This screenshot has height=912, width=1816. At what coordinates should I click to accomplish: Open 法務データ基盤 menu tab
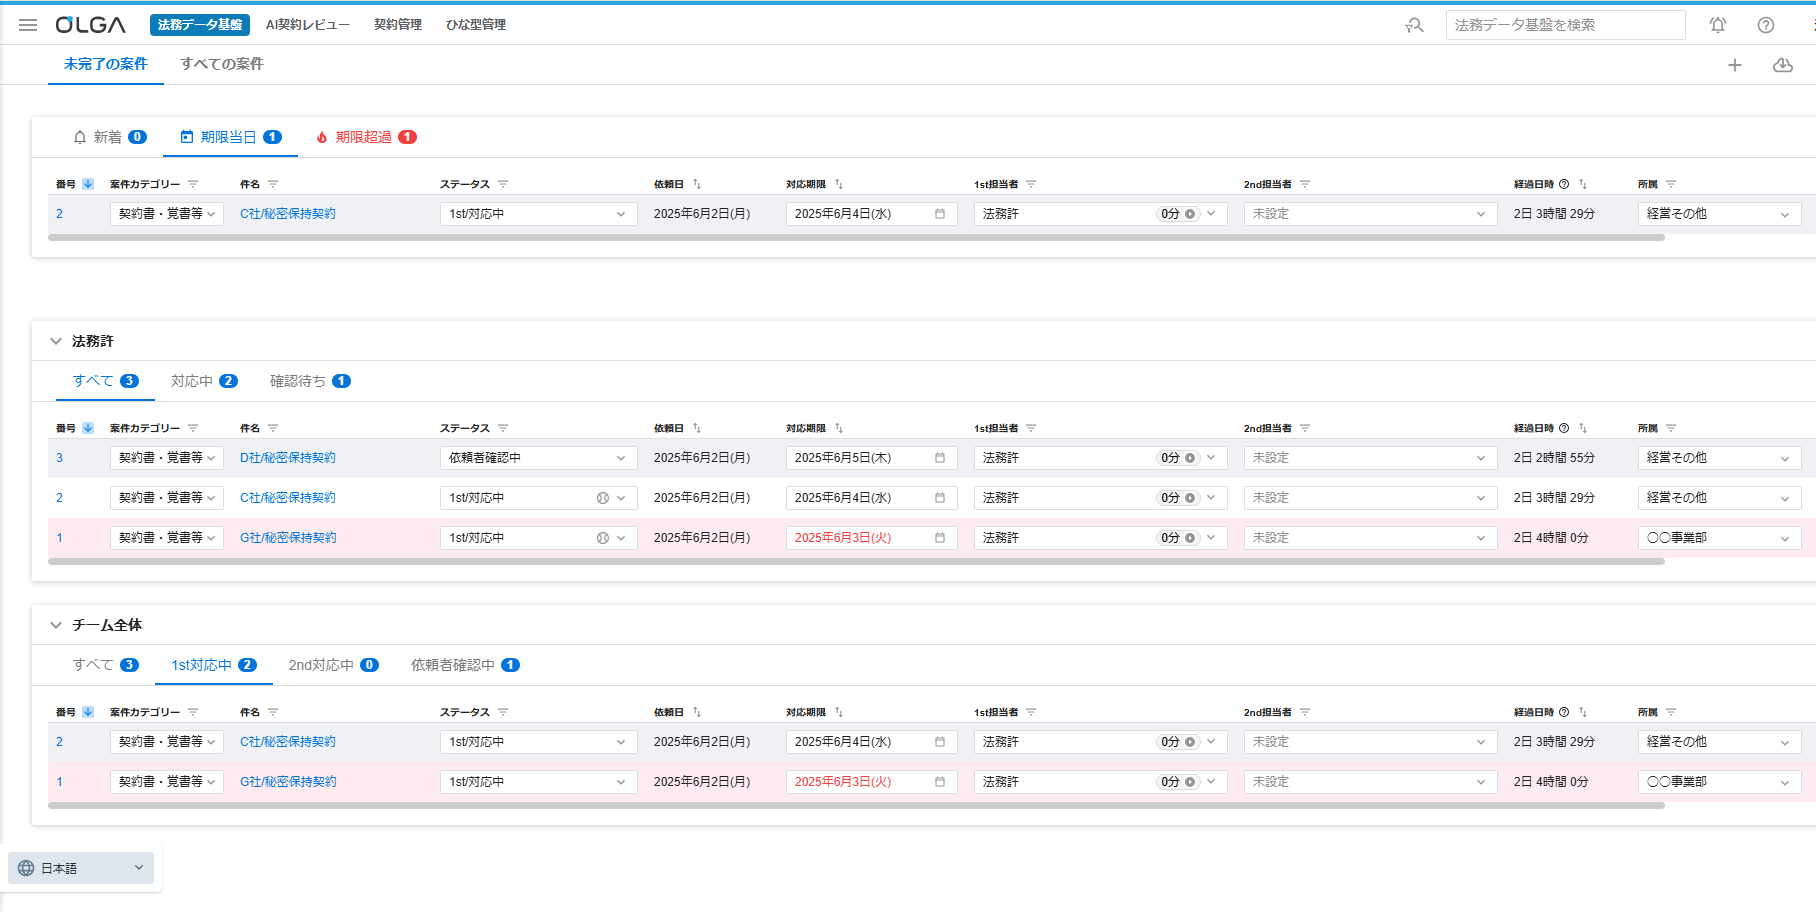click(x=200, y=25)
